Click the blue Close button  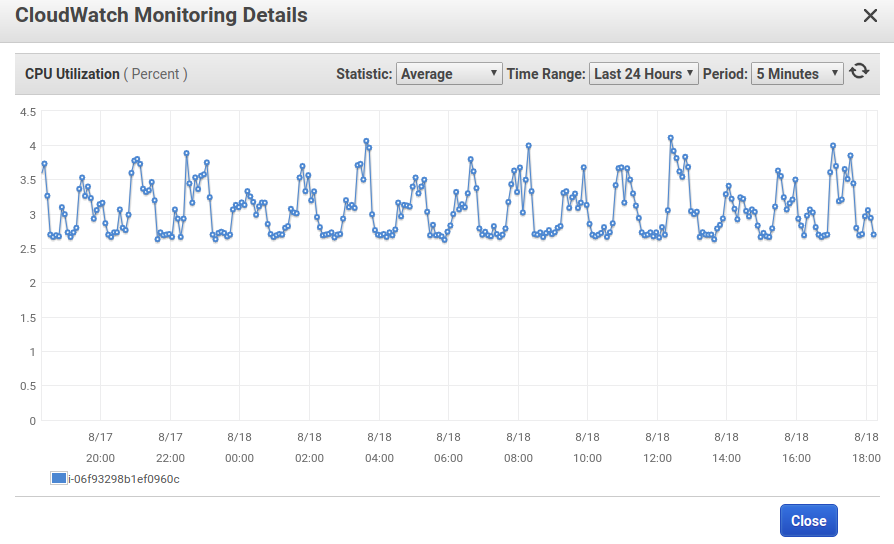(x=808, y=521)
